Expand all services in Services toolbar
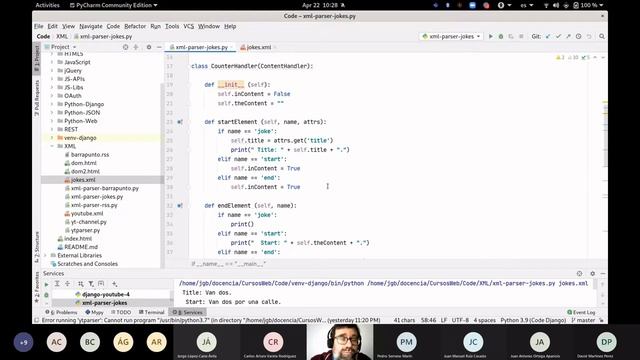This screenshot has height=360, width=640. pyautogui.click(x=57, y=284)
